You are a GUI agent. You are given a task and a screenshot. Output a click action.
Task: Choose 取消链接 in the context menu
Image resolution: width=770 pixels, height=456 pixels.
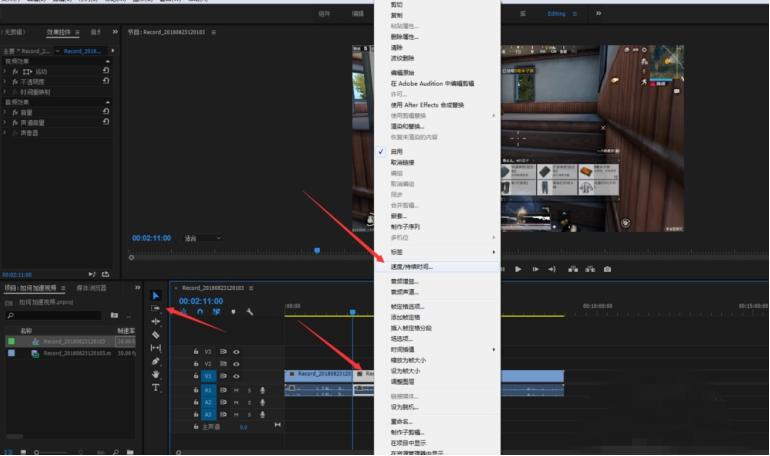coord(438,162)
